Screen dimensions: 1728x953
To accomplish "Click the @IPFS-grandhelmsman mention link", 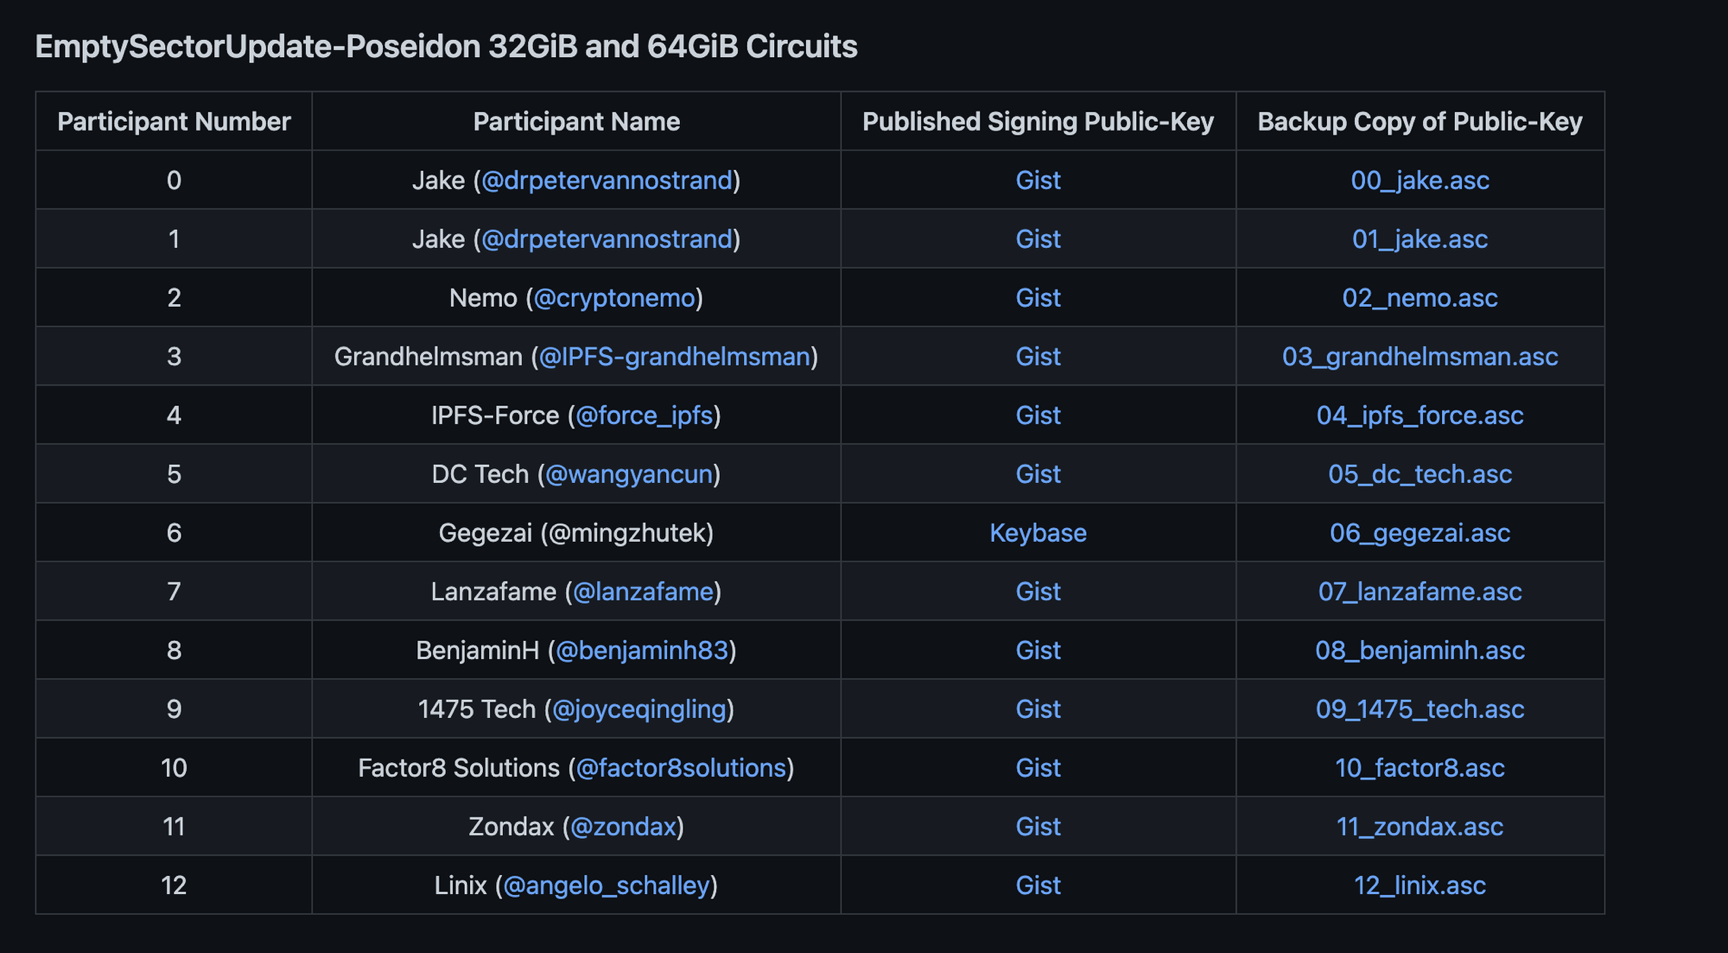I will point(674,357).
